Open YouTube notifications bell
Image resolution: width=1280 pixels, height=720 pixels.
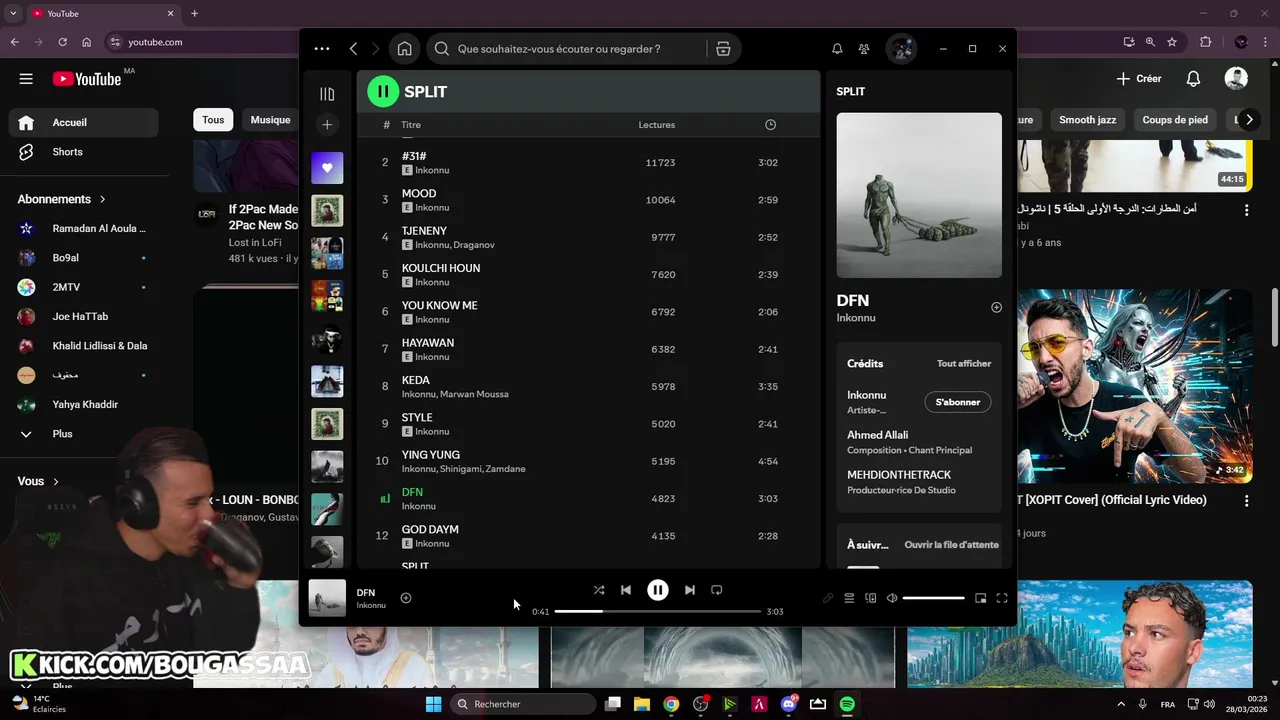1193,79
